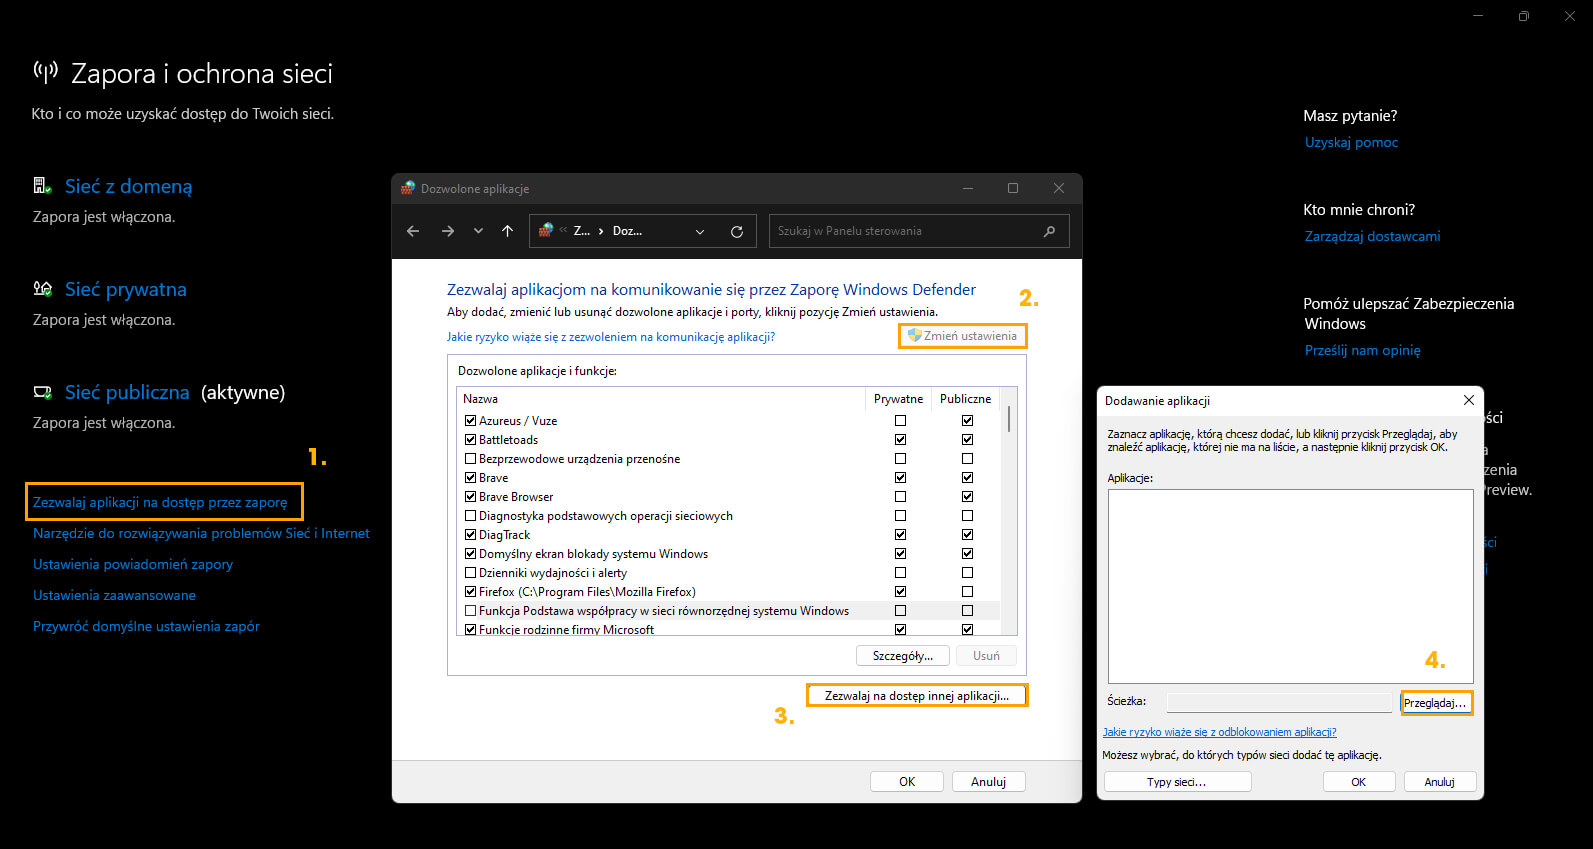Open Ustawienia zaawansowane link
Viewport: 1593px width, 849px height.
(114, 595)
